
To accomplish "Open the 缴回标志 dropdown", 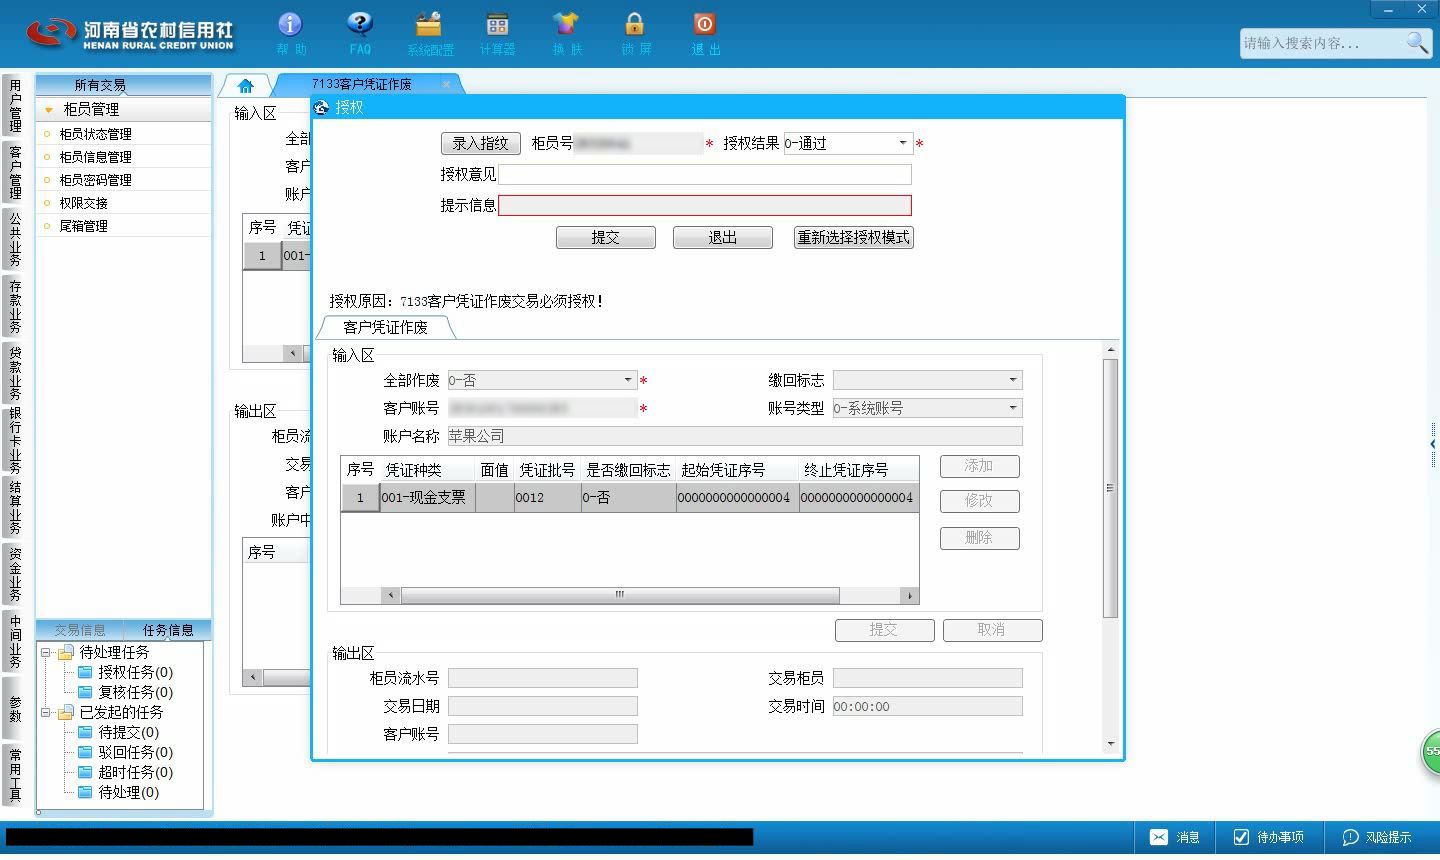I will (x=1013, y=380).
